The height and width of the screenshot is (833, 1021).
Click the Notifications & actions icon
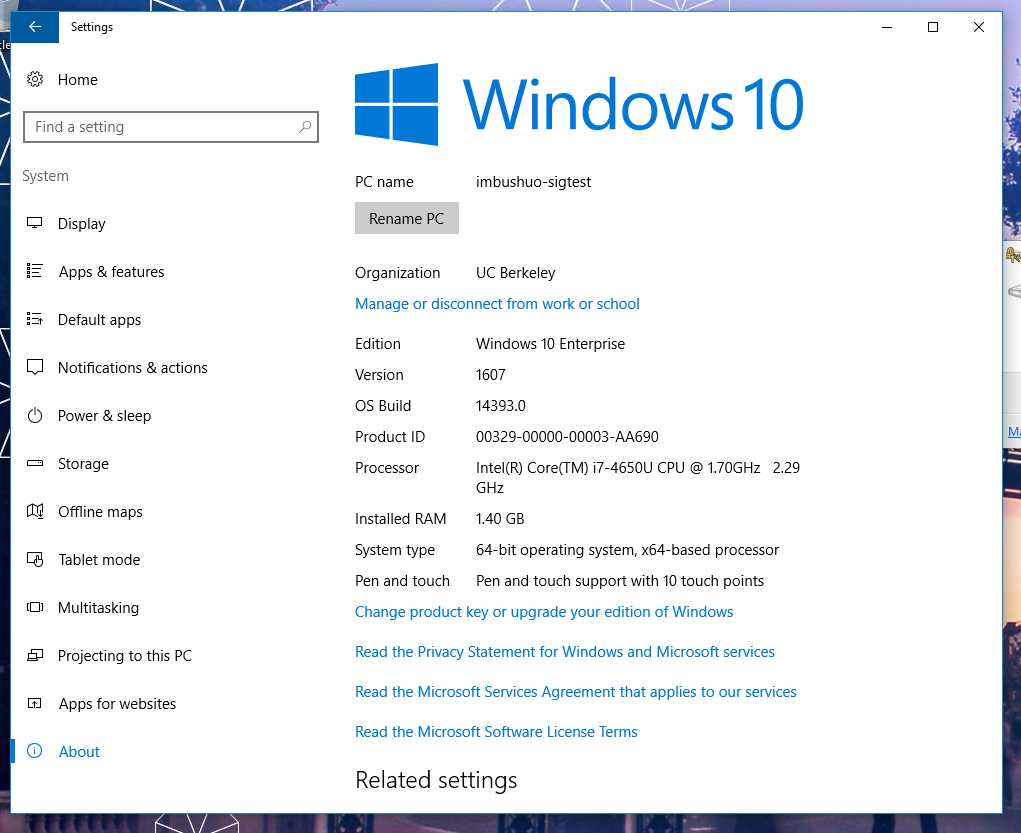[x=34, y=367]
